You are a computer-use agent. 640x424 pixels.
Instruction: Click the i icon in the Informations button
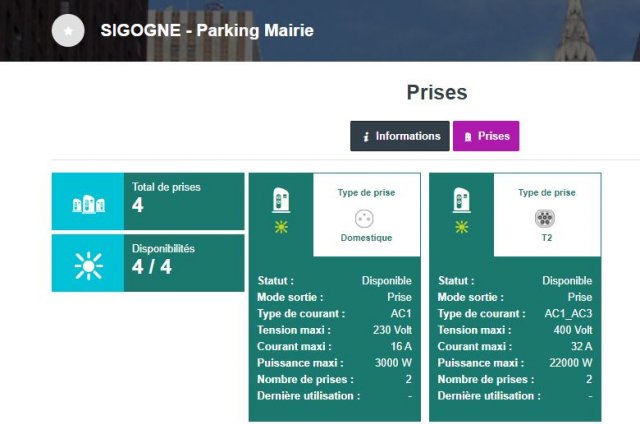(x=366, y=137)
